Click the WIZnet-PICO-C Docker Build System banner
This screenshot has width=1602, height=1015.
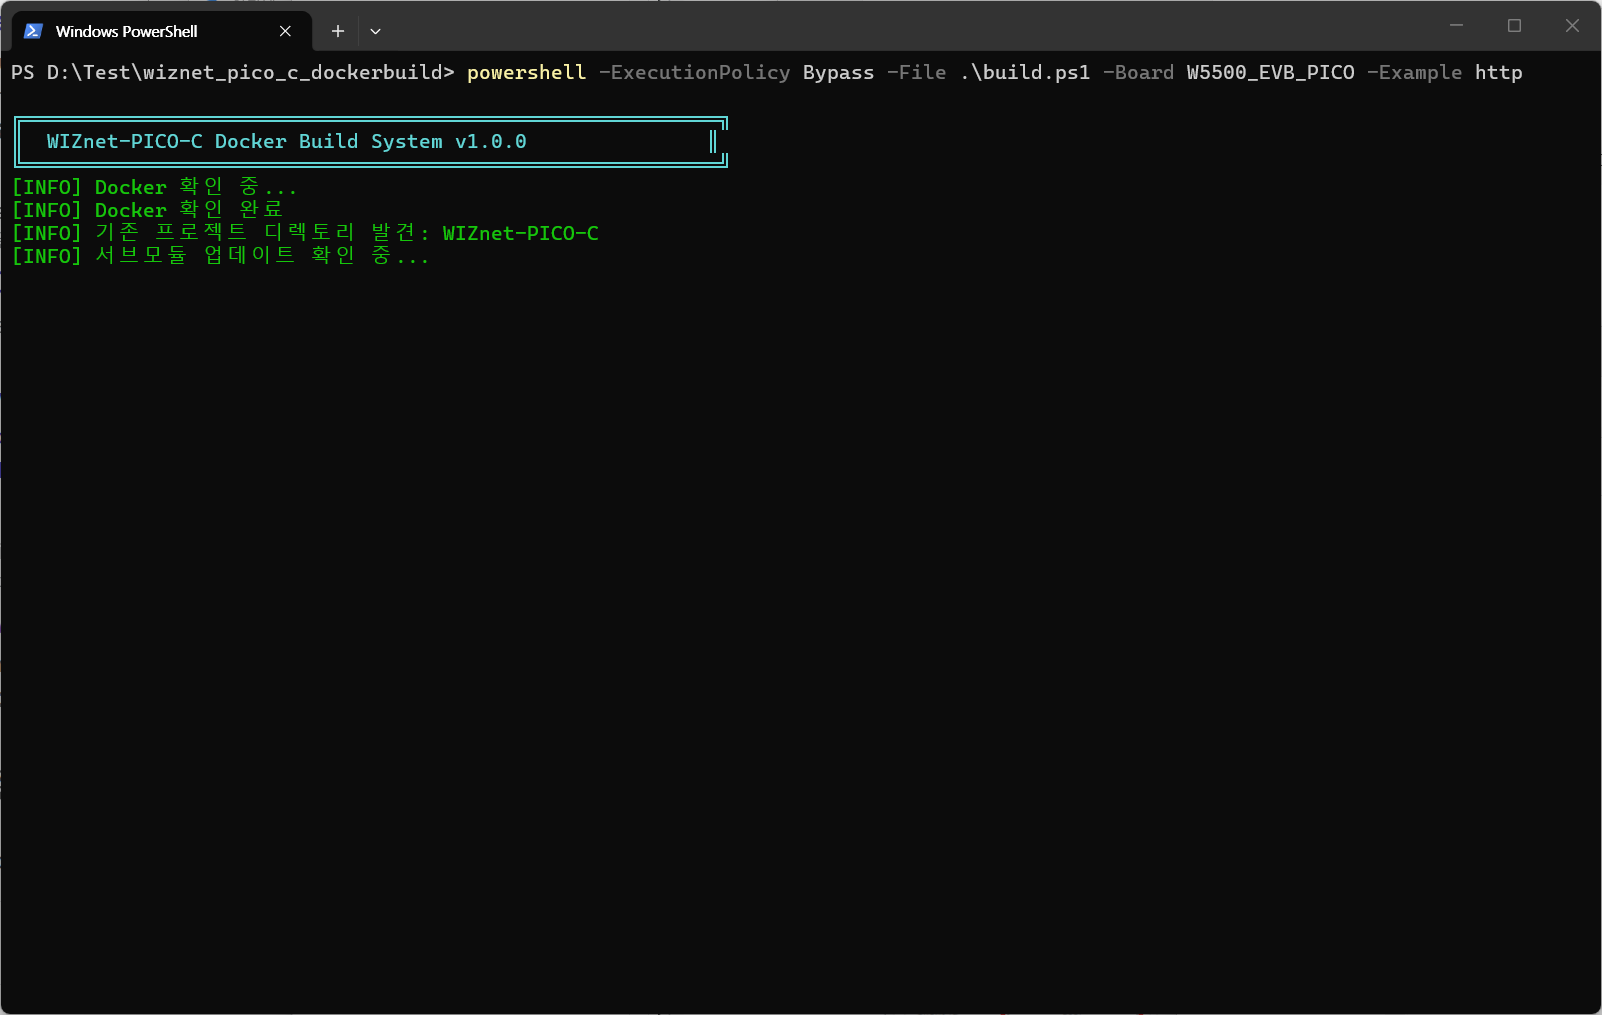[286, 142]
